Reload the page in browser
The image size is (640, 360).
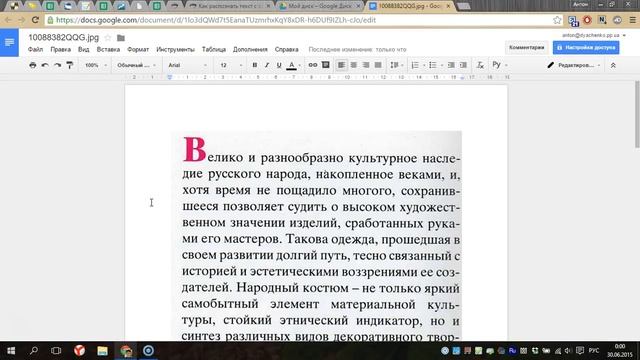(x=36, y=20)
